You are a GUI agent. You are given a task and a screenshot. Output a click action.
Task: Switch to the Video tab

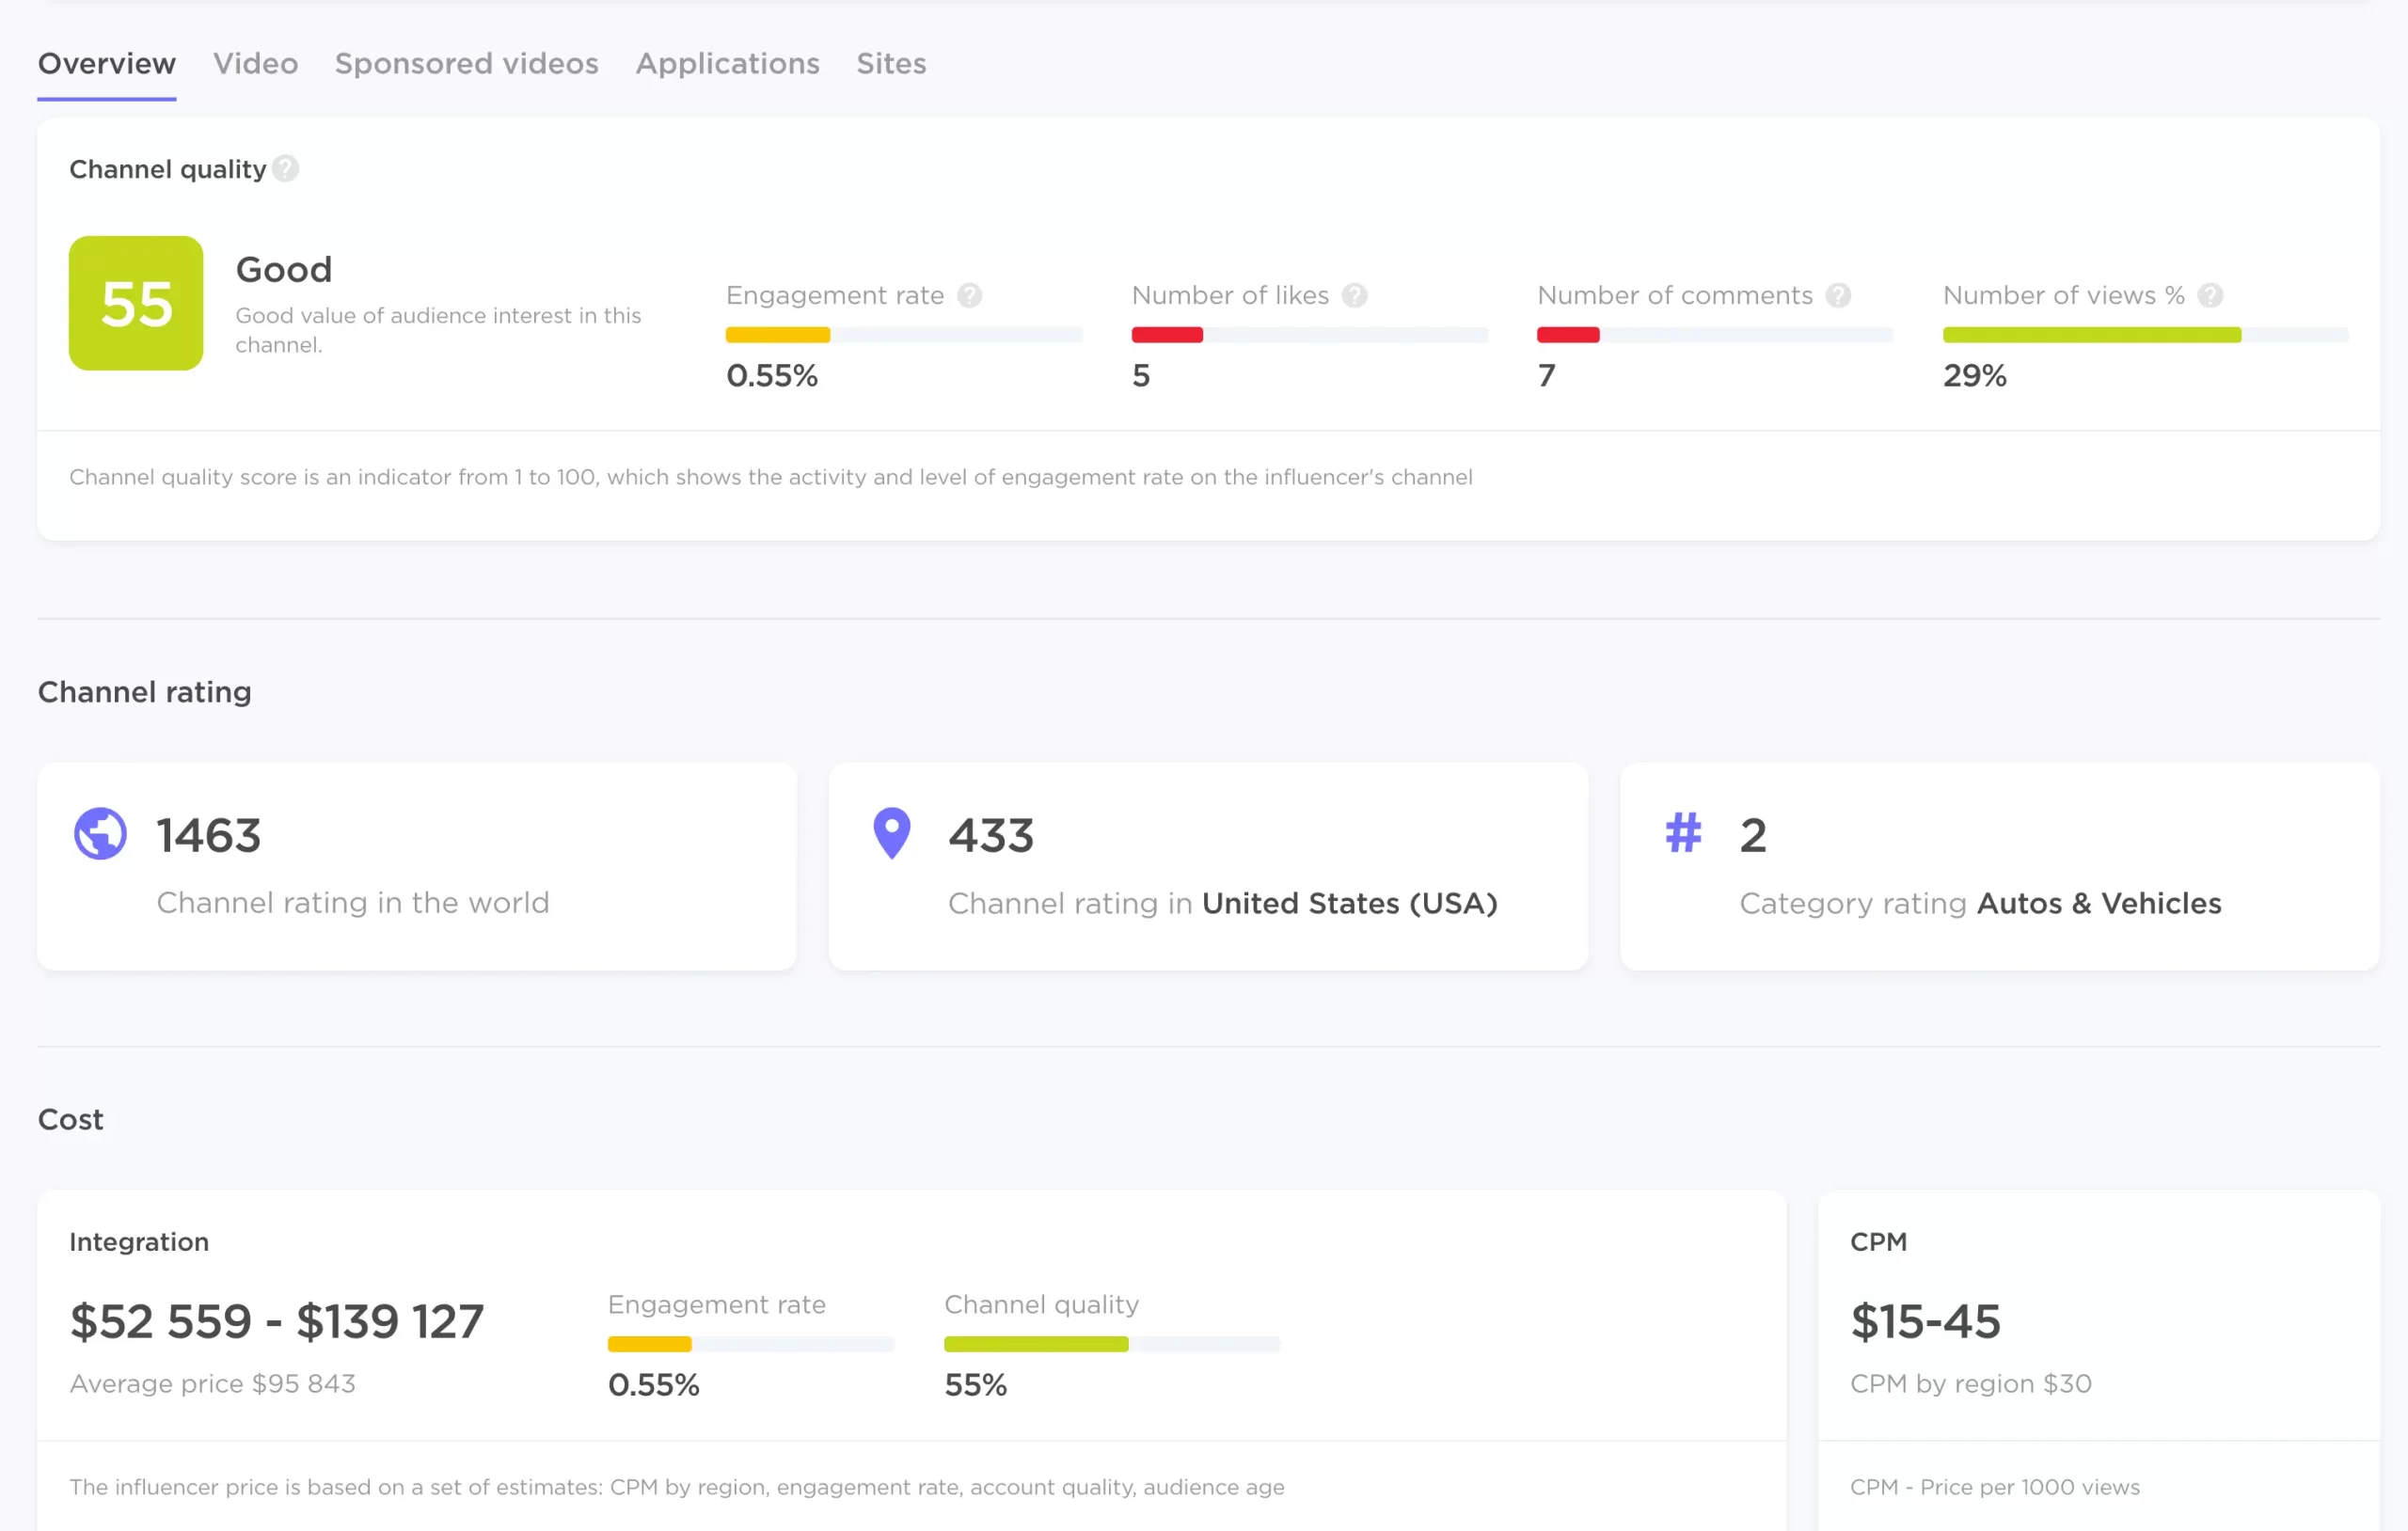tap(255, 64)
